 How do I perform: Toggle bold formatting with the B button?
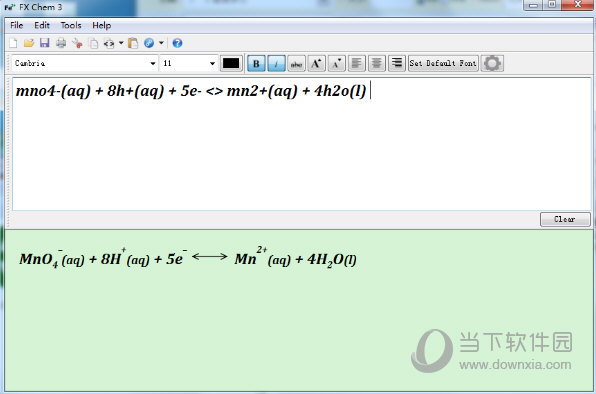pos(256,63)
